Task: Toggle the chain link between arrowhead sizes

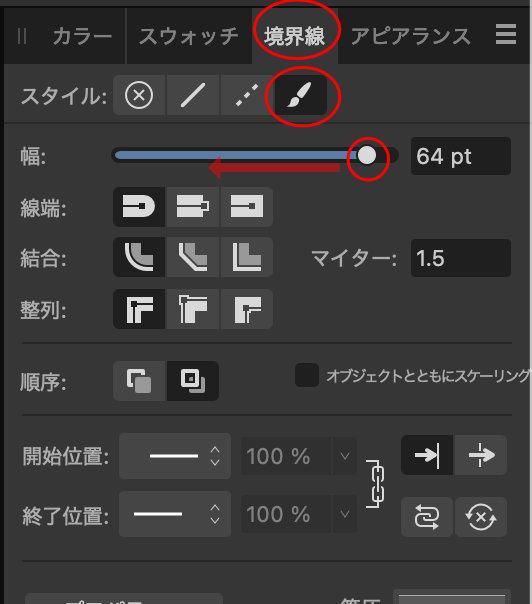Action: tap(376, 484)
